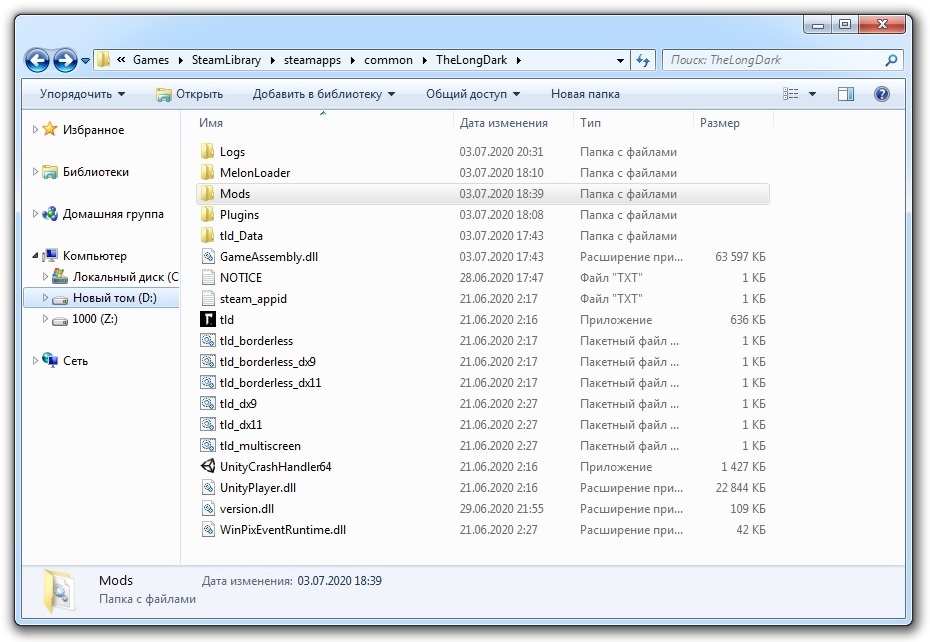Select UnityCrashHandler64 application icon

point(208,466)
